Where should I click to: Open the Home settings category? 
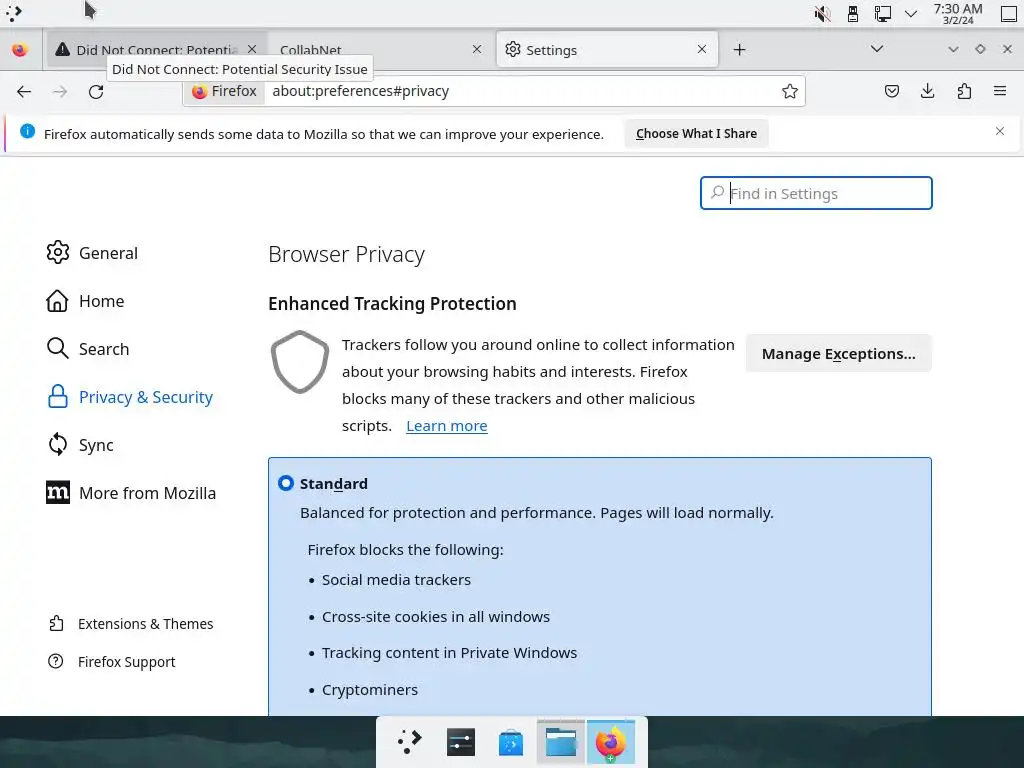pyautogui.click(x=85, y=301)
